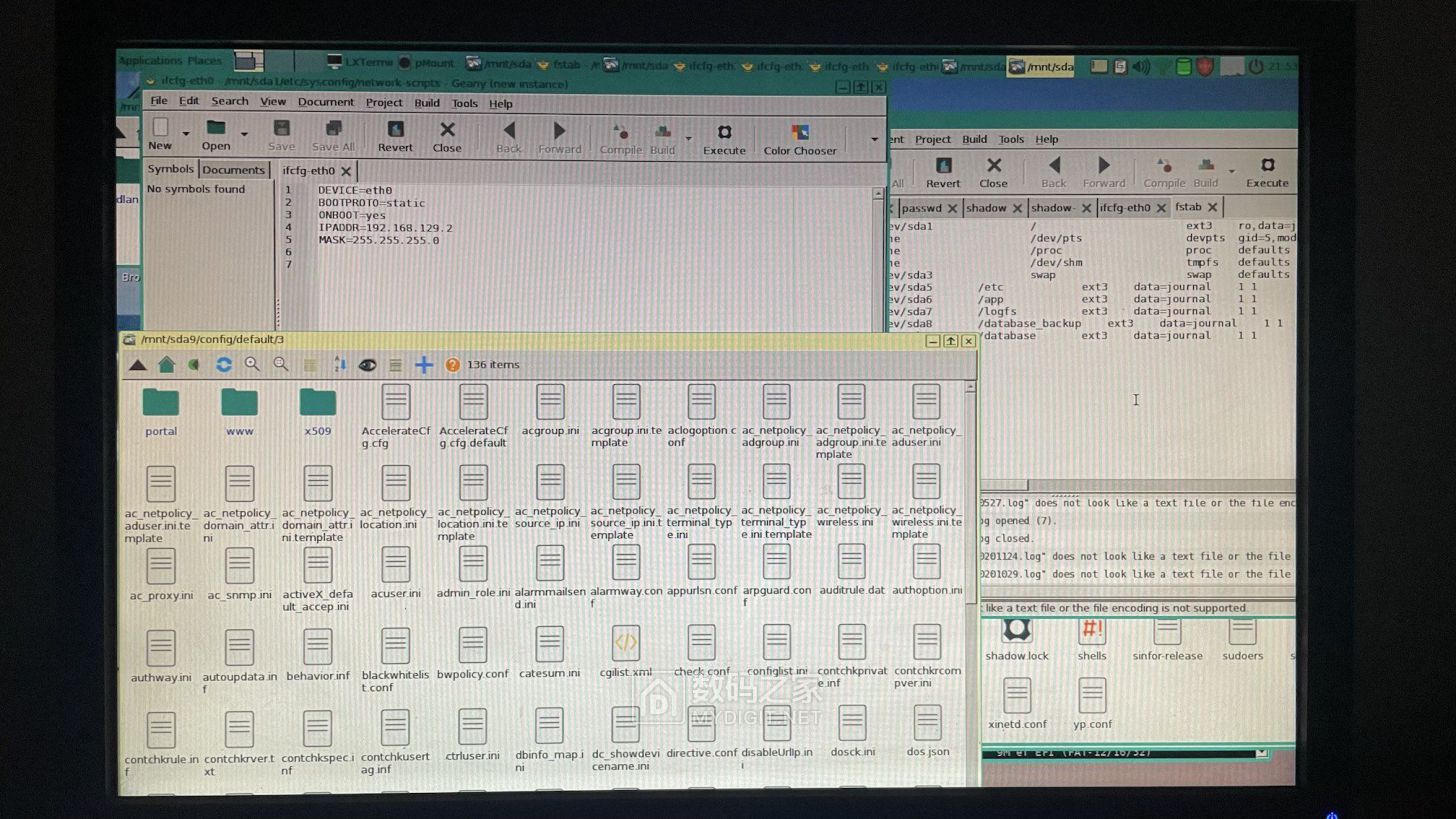Toggle hidden files eye icon
This screenshot has width=1456, height=819.
click(x=367, y=365)
